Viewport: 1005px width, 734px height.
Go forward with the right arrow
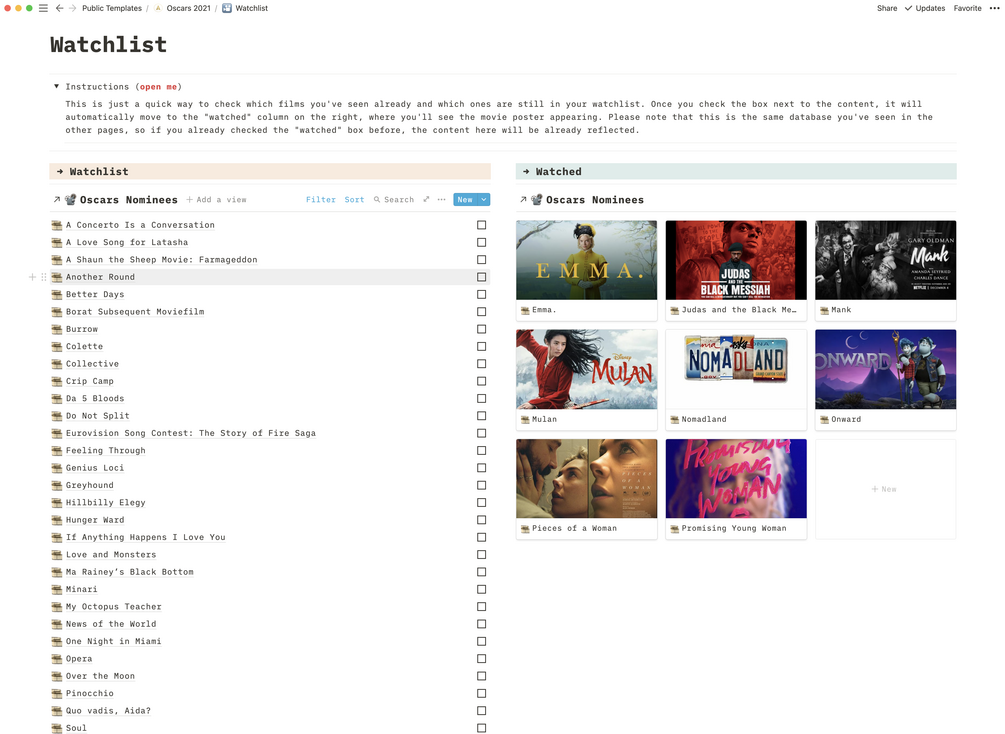tap(72, 8)
